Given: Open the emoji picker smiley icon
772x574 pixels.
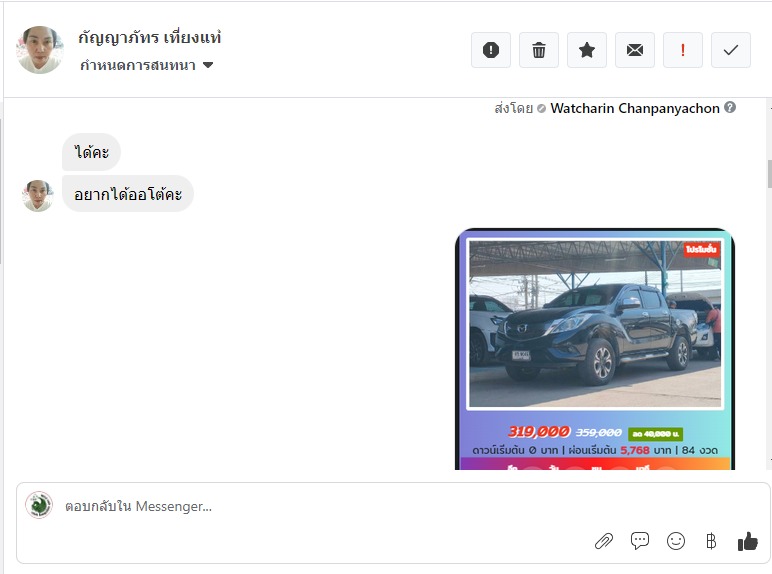Looking at the screenshot, I should pos(676,541).
